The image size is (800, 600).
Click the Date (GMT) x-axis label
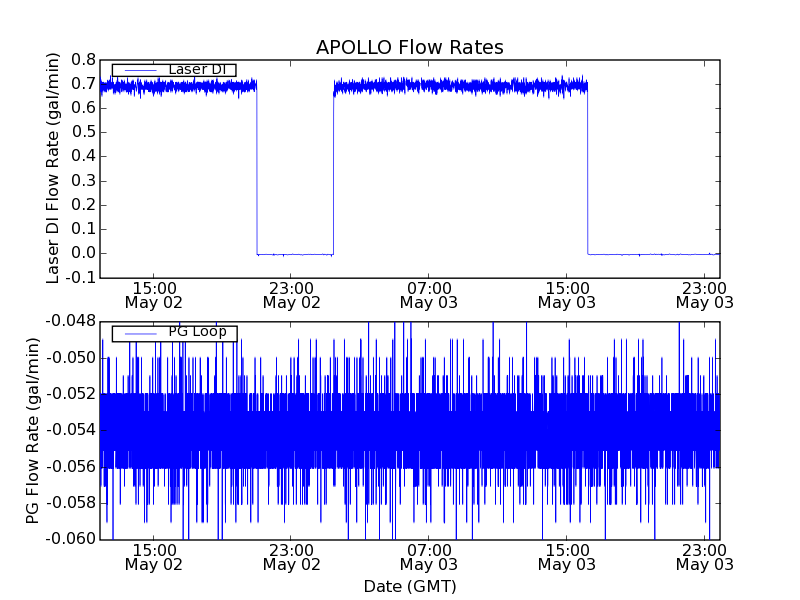409,586
